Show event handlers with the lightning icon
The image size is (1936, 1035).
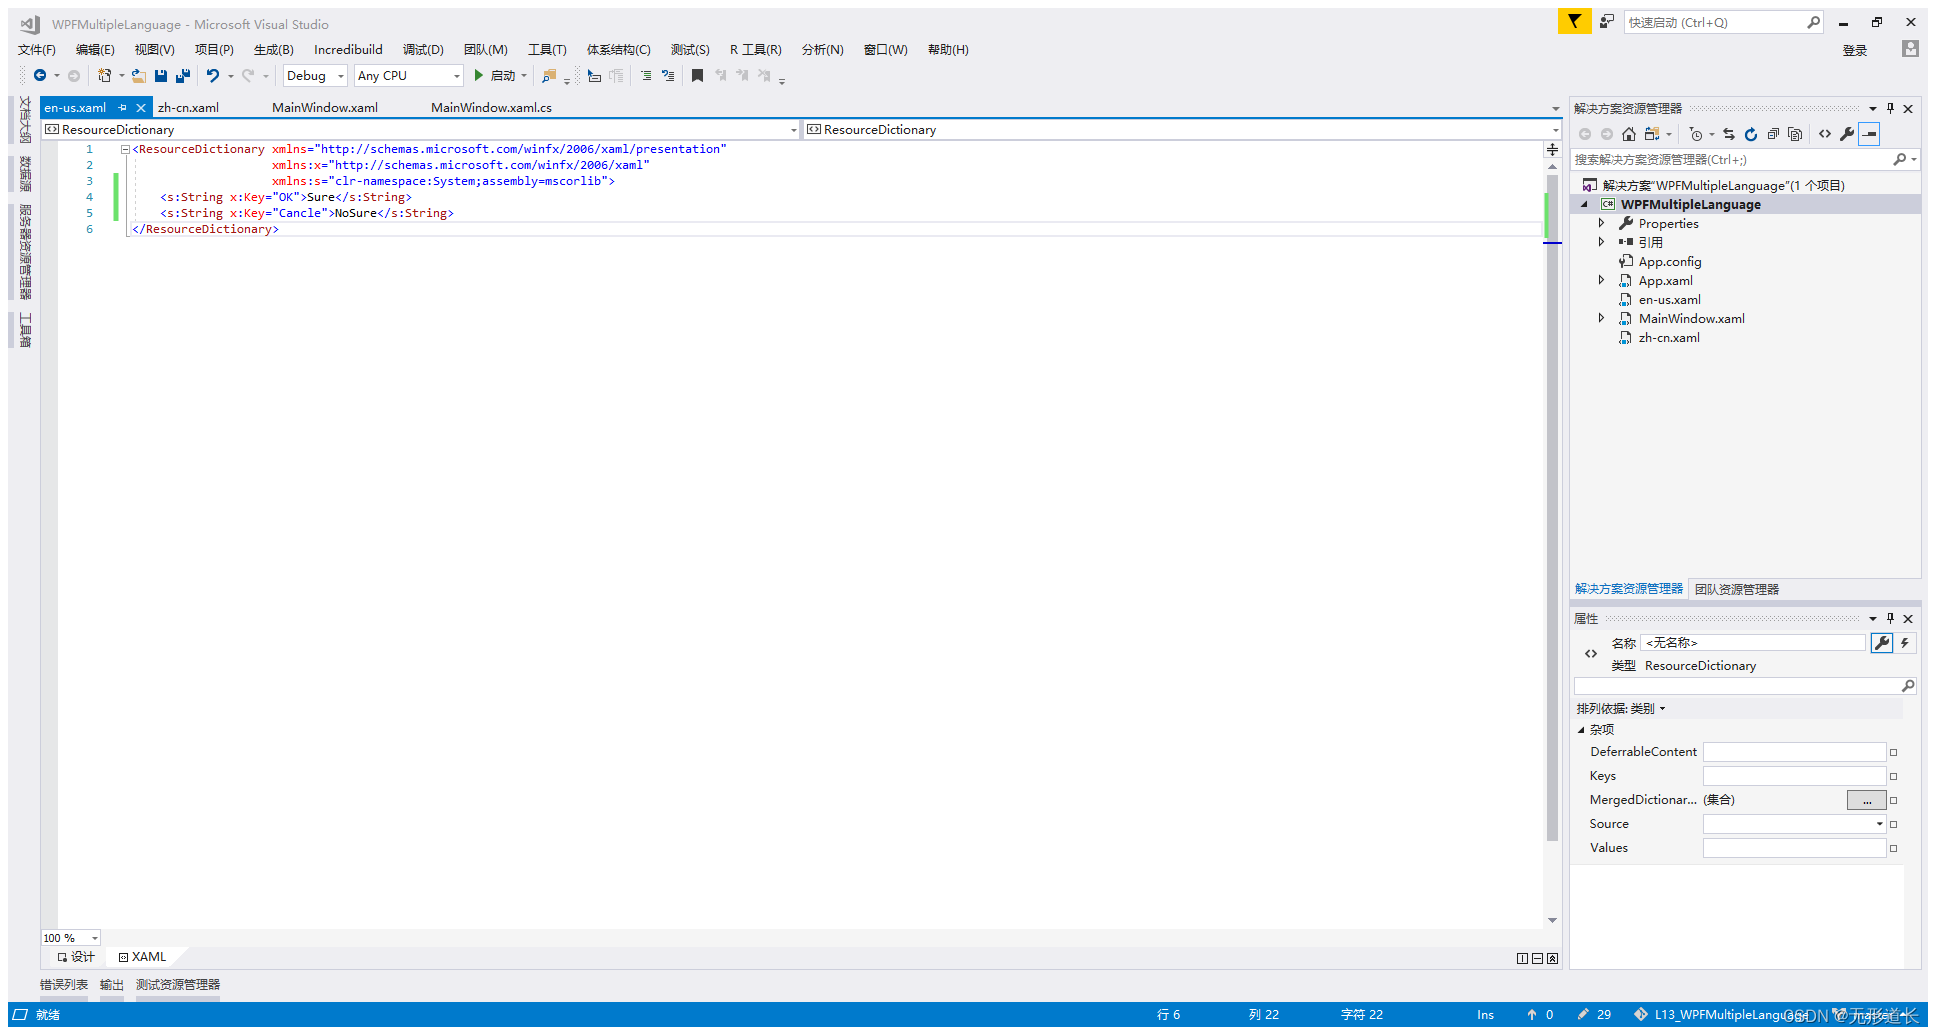click(x=1905, y=643)
